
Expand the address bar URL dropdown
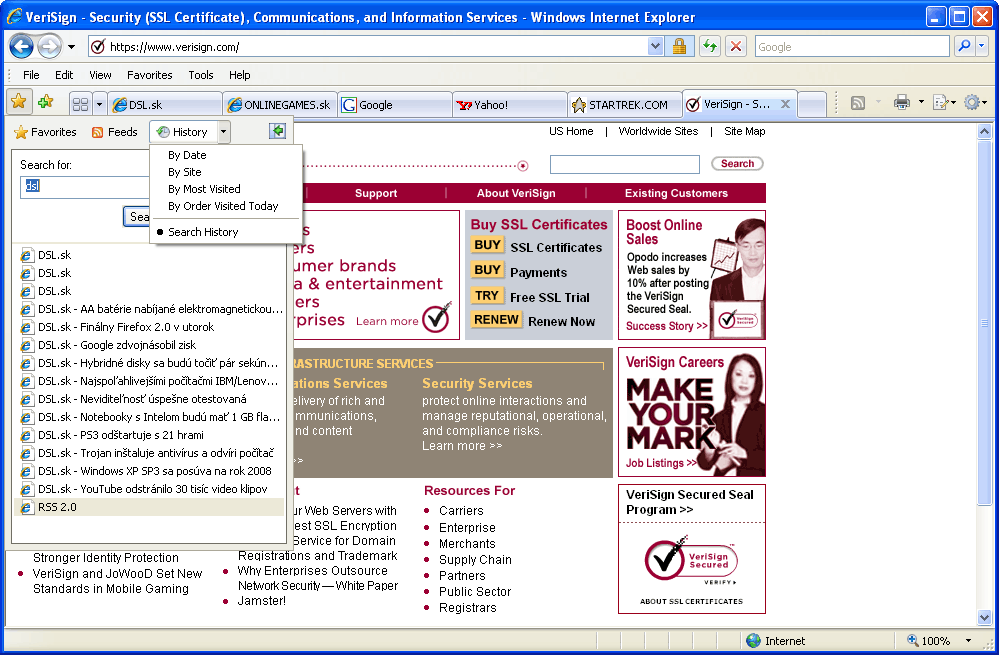[x=655, y=47]
